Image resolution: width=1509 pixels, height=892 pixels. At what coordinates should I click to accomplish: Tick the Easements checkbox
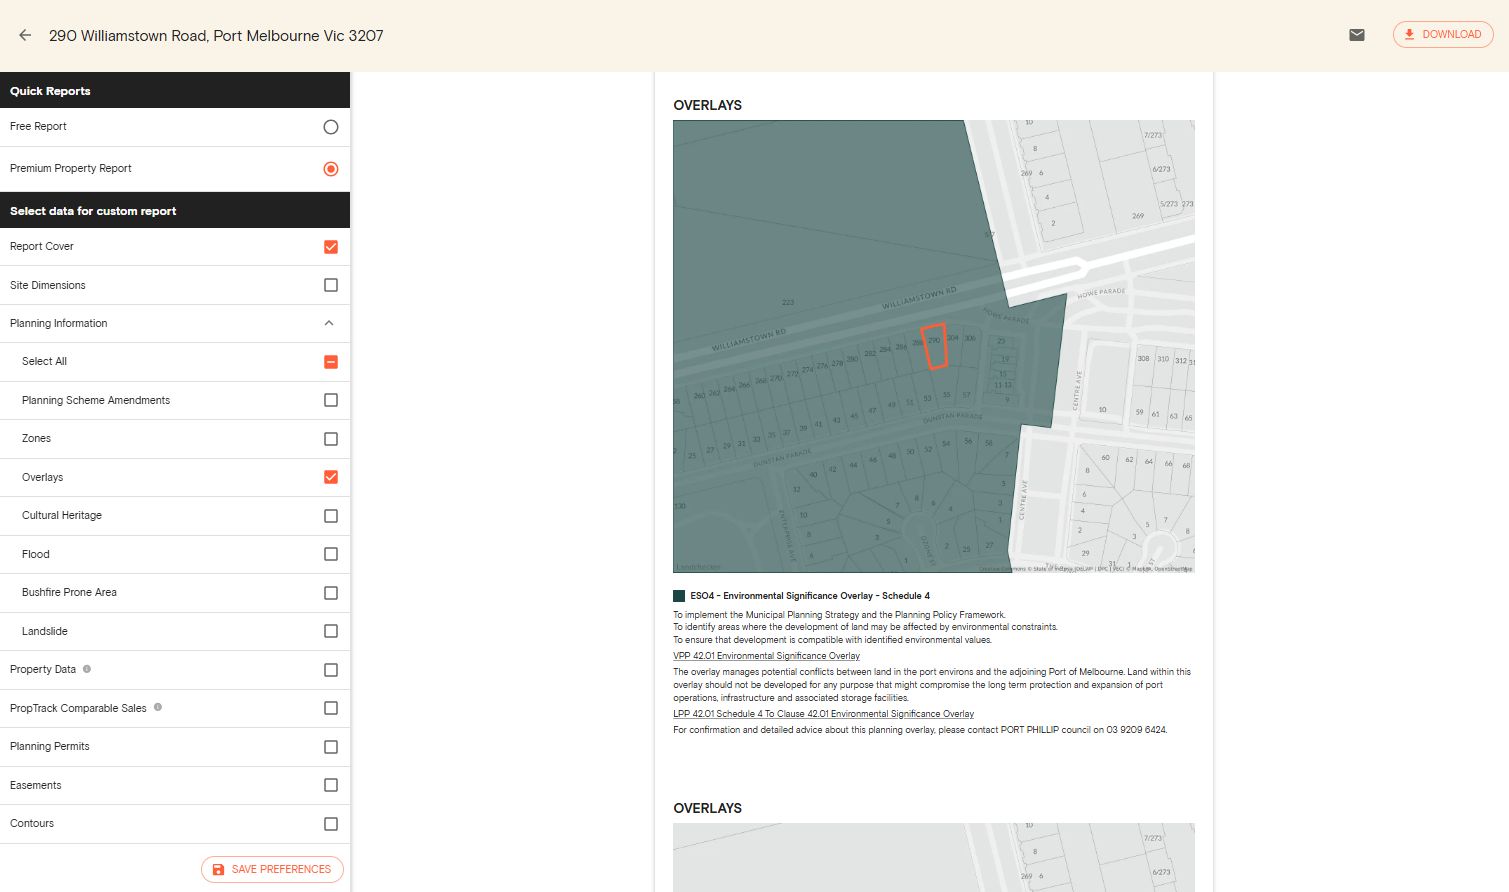(331, 785)
